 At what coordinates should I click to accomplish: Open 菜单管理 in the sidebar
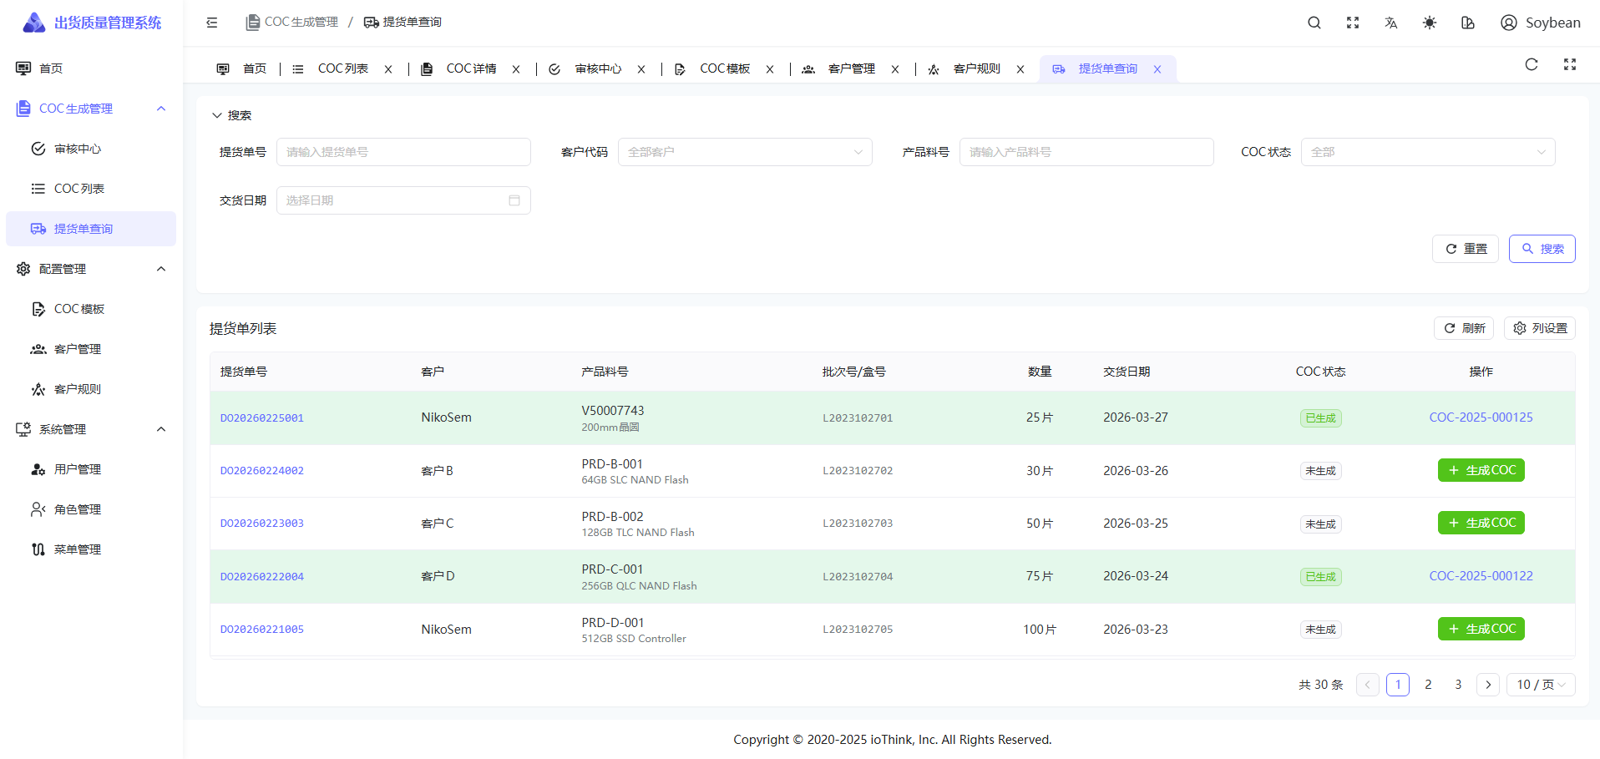tap(91, 549)
